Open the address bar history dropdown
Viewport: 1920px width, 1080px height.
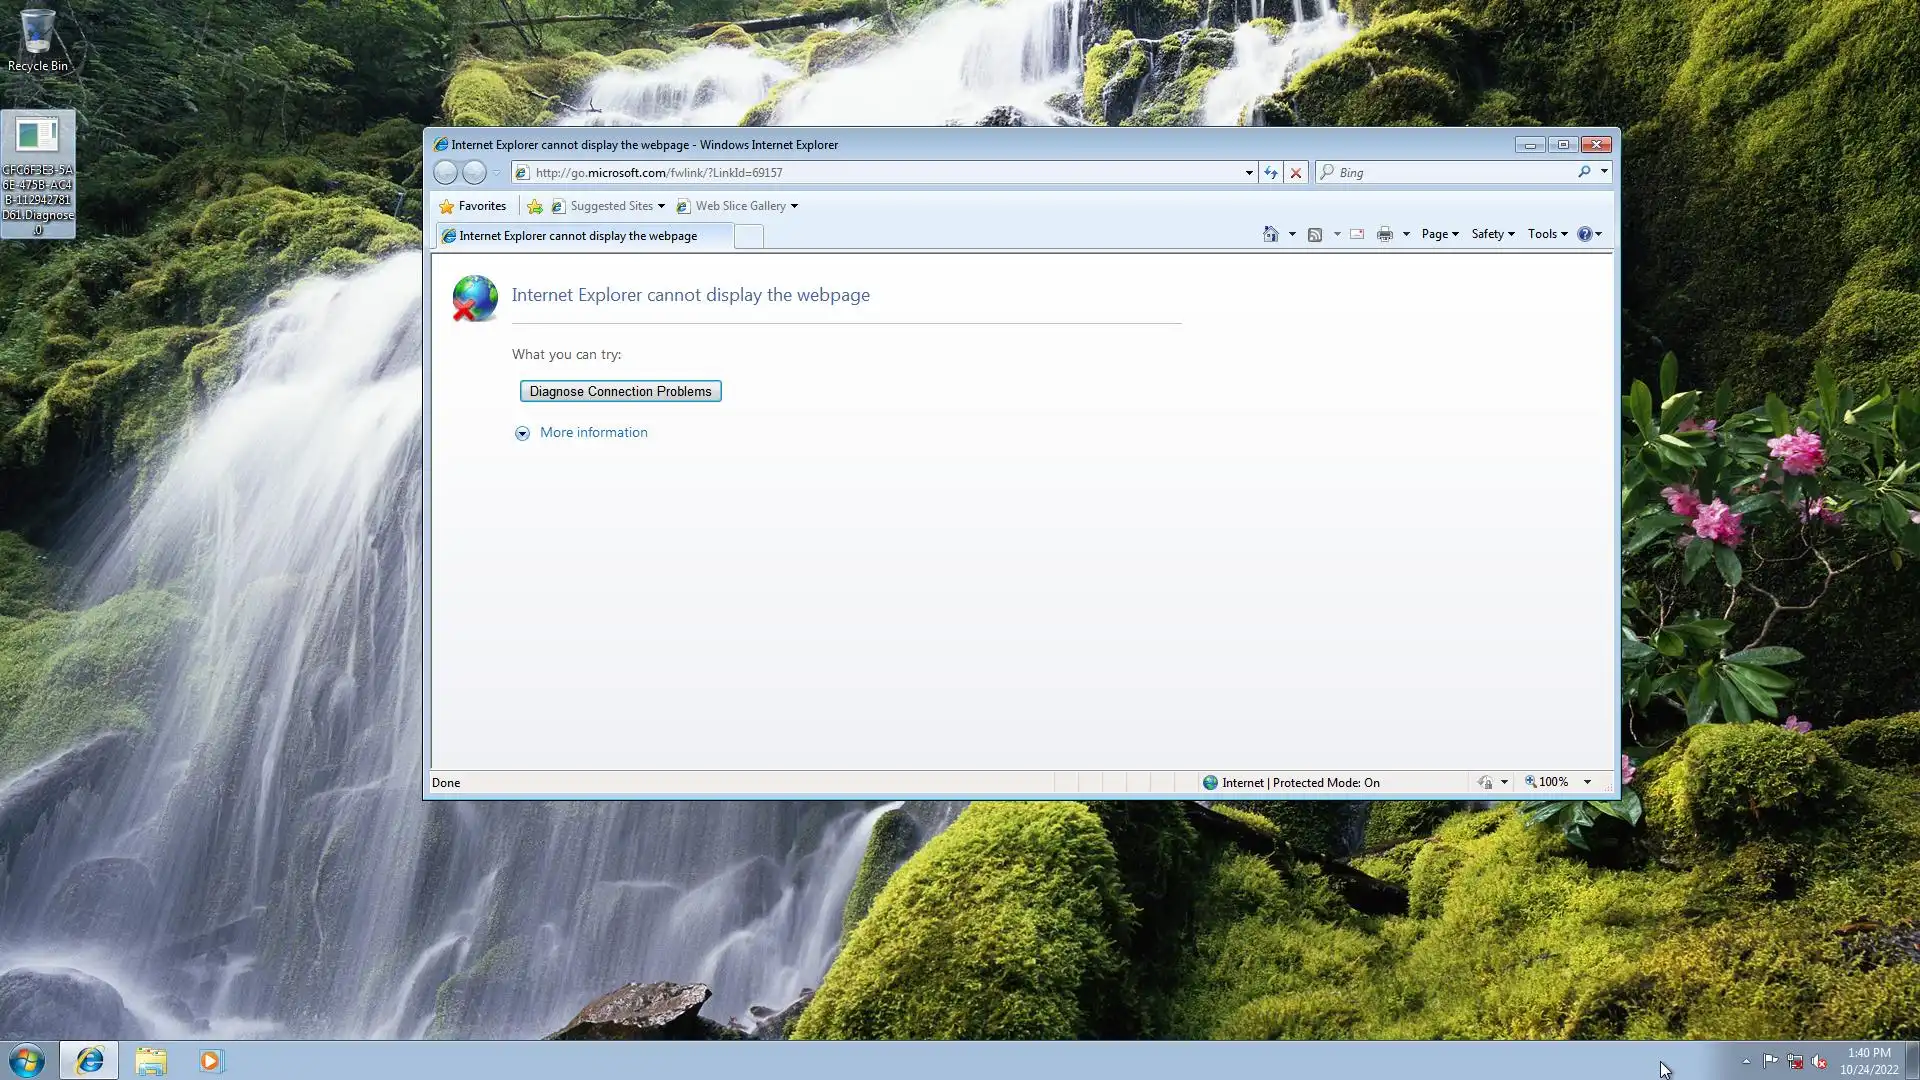click(1249, 173)
